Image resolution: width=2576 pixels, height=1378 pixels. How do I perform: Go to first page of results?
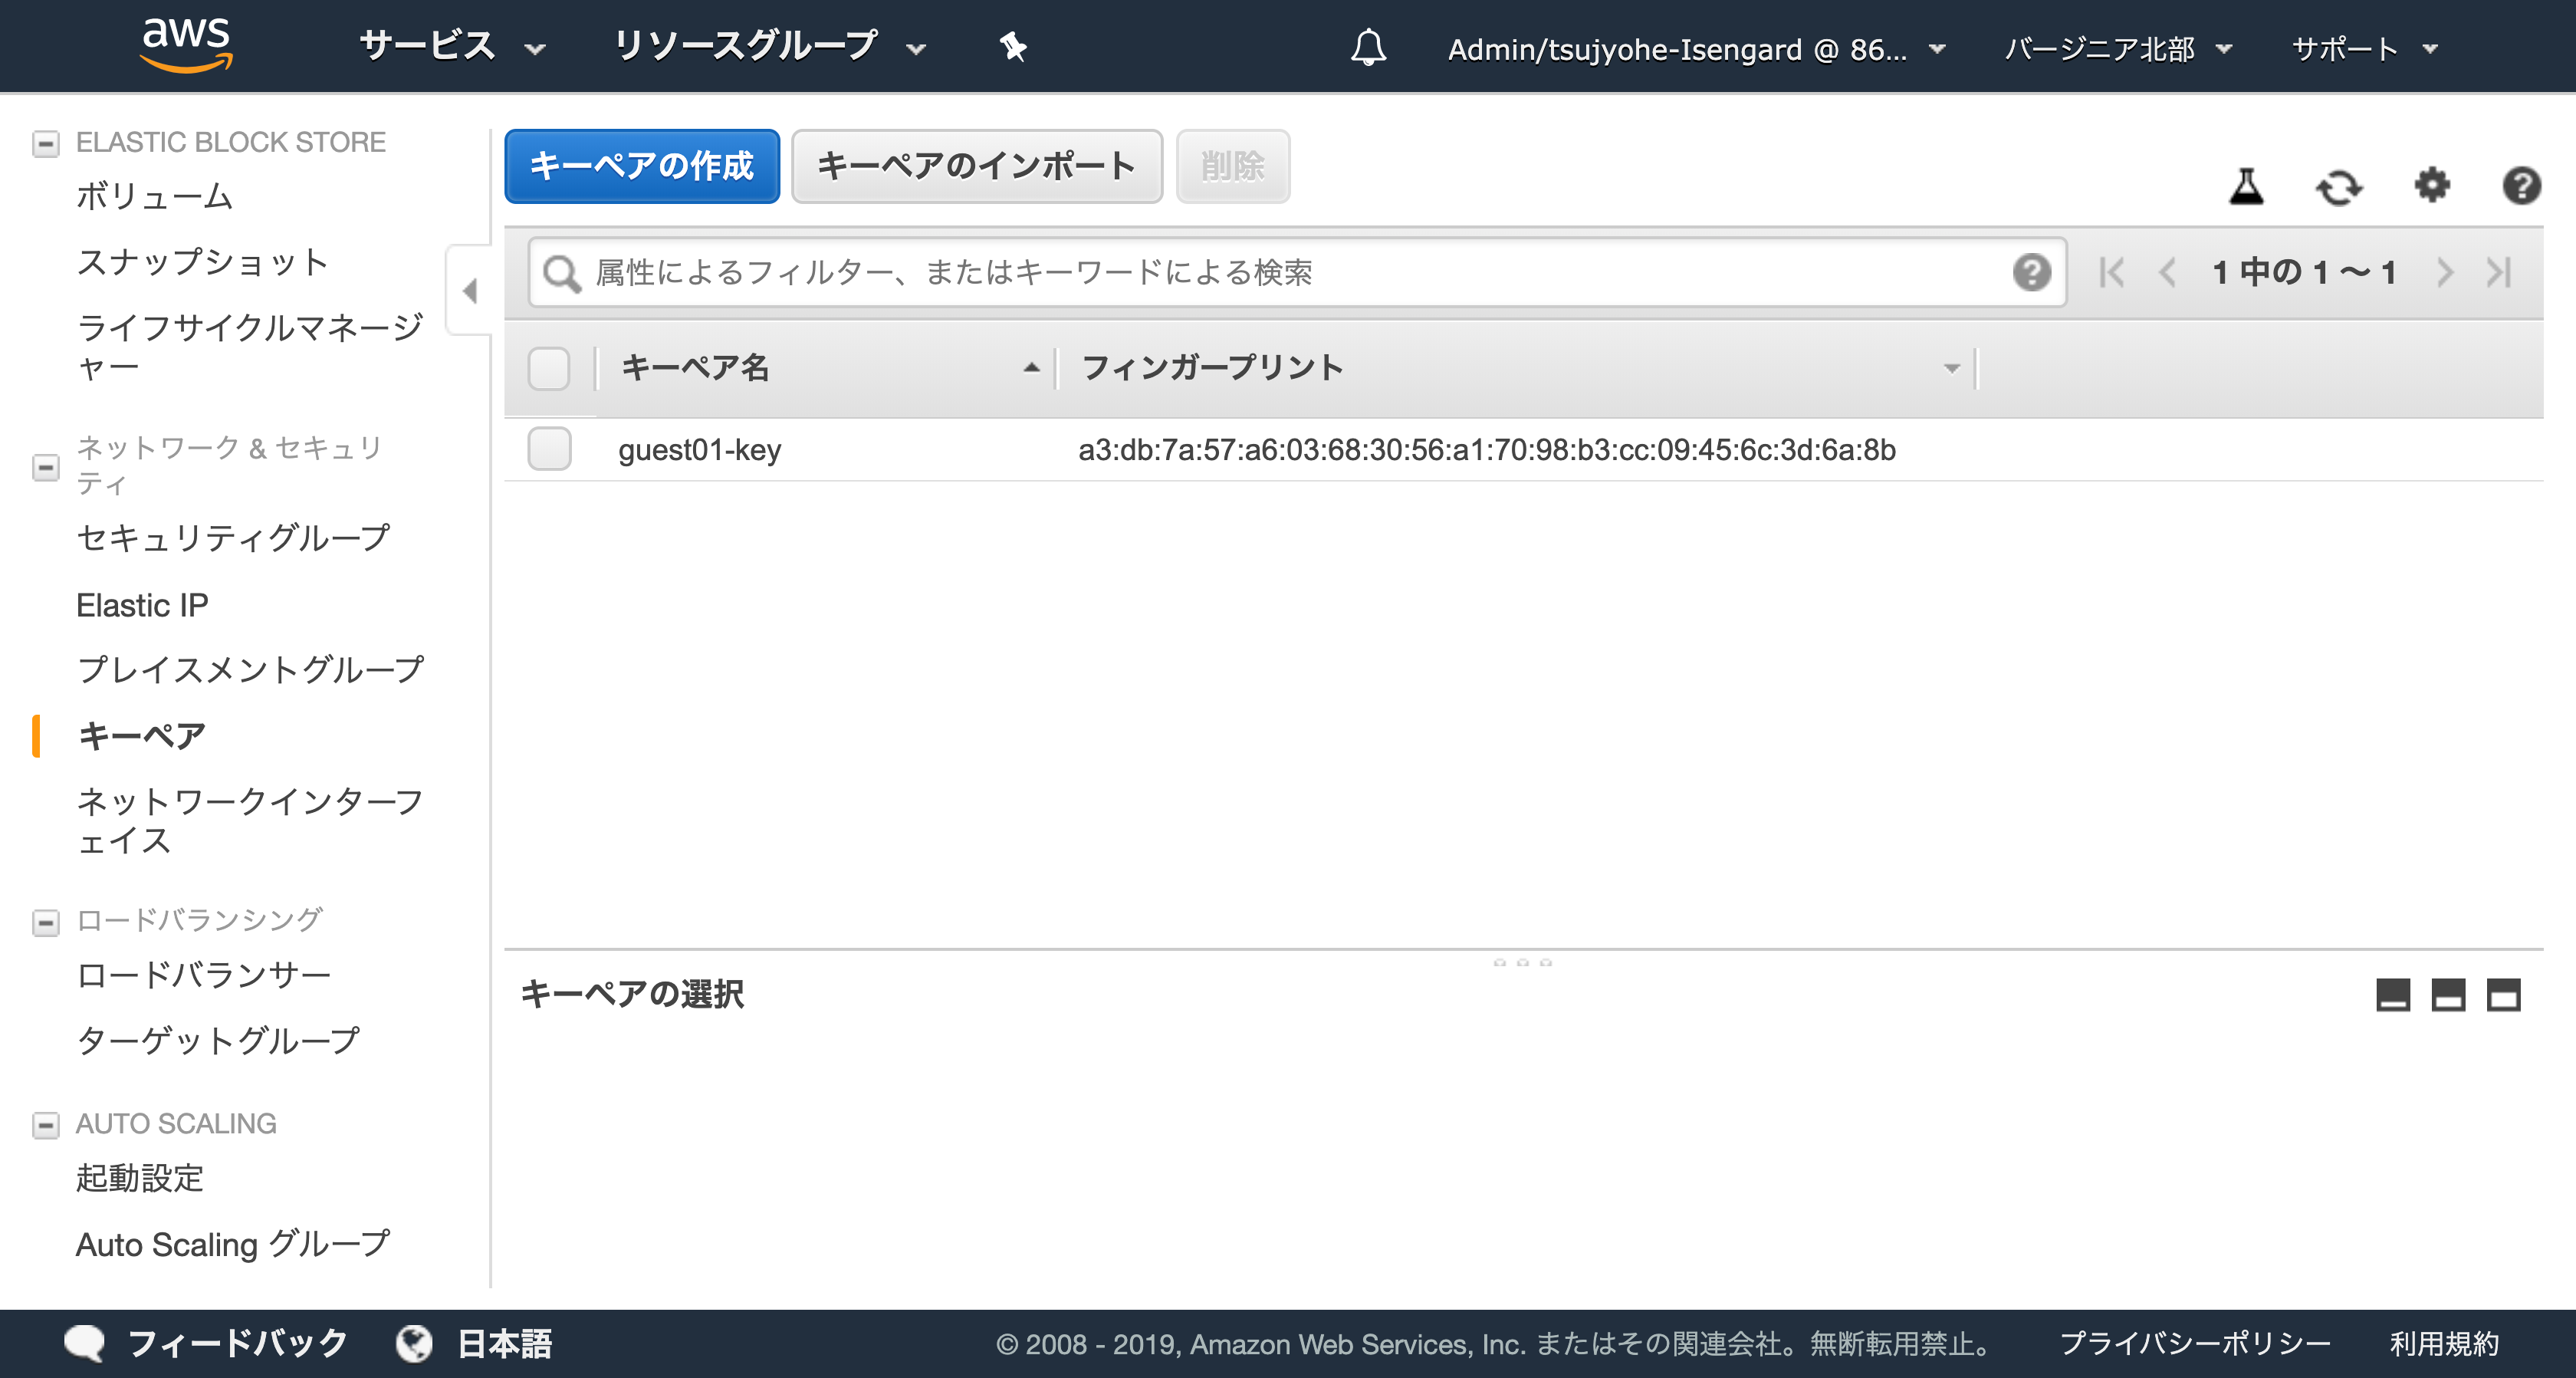pos(2111,272)
